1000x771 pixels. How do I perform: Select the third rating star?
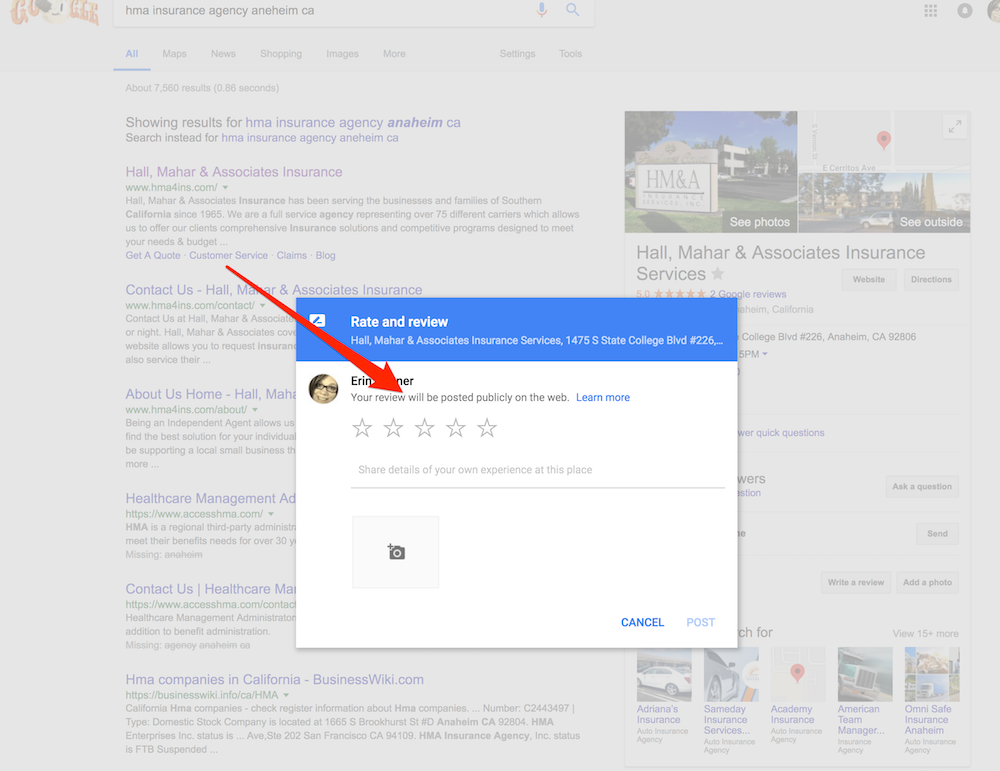(425, 428)
